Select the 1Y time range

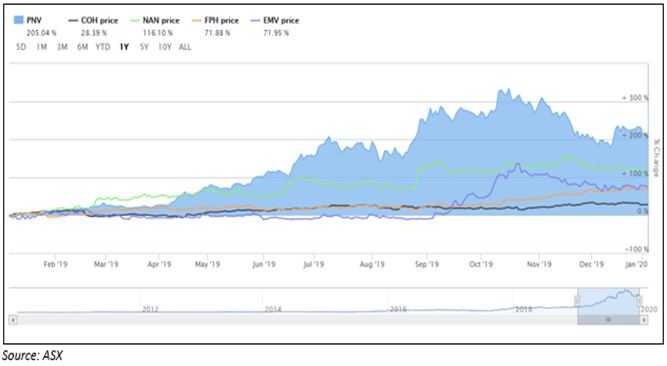point(124,47)
